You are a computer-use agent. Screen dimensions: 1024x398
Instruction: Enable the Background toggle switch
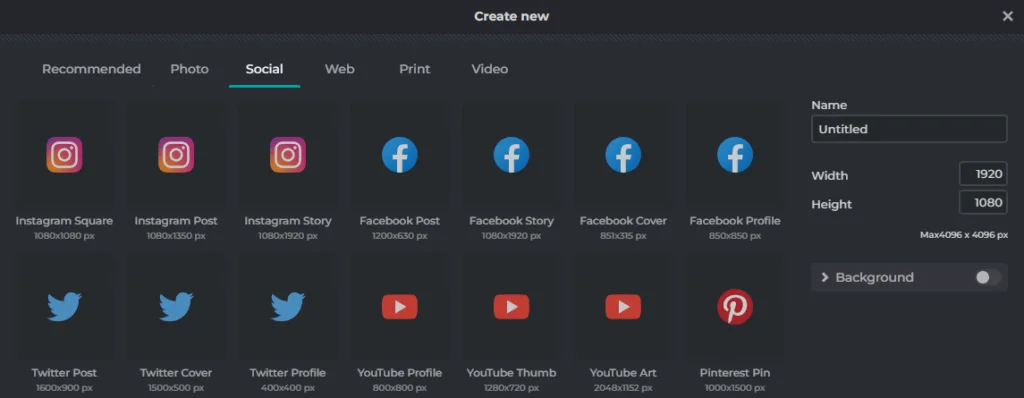(987, 277)
